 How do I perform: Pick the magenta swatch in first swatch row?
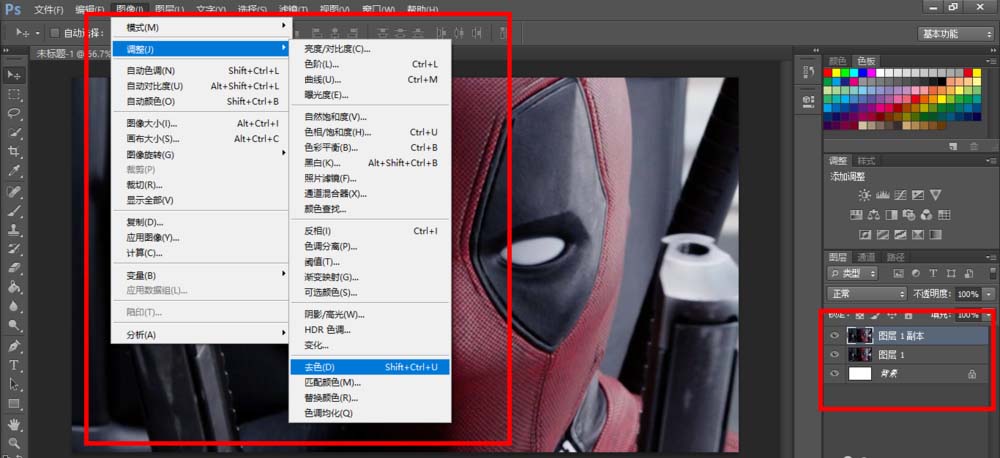(872, 73)
